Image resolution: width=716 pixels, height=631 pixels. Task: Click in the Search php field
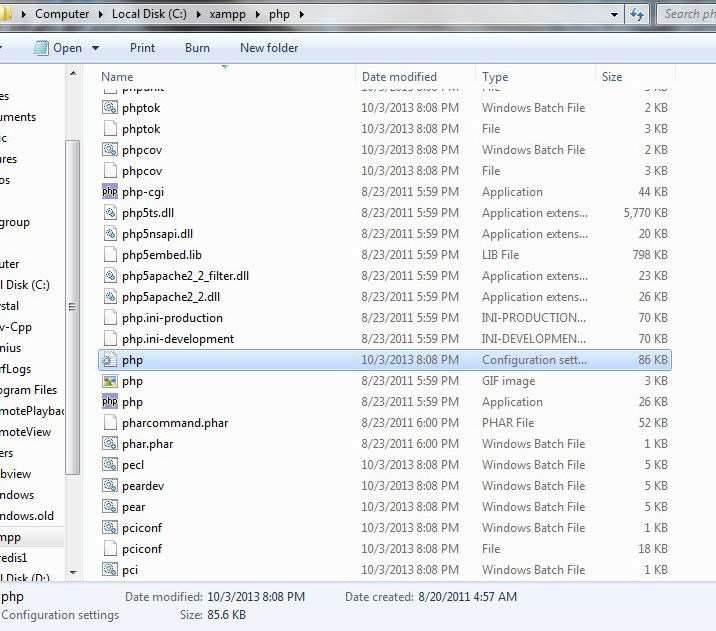[687, 14]
